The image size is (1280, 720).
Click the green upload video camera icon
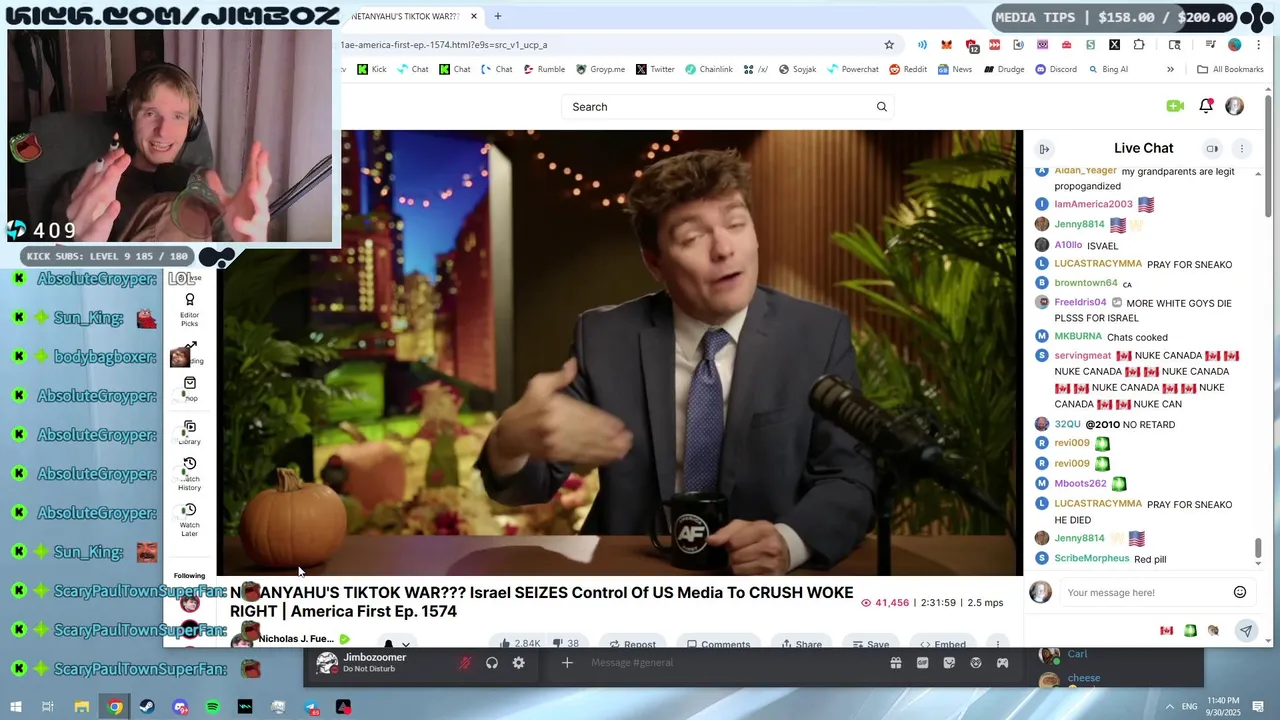click(x=1175, y=106)
